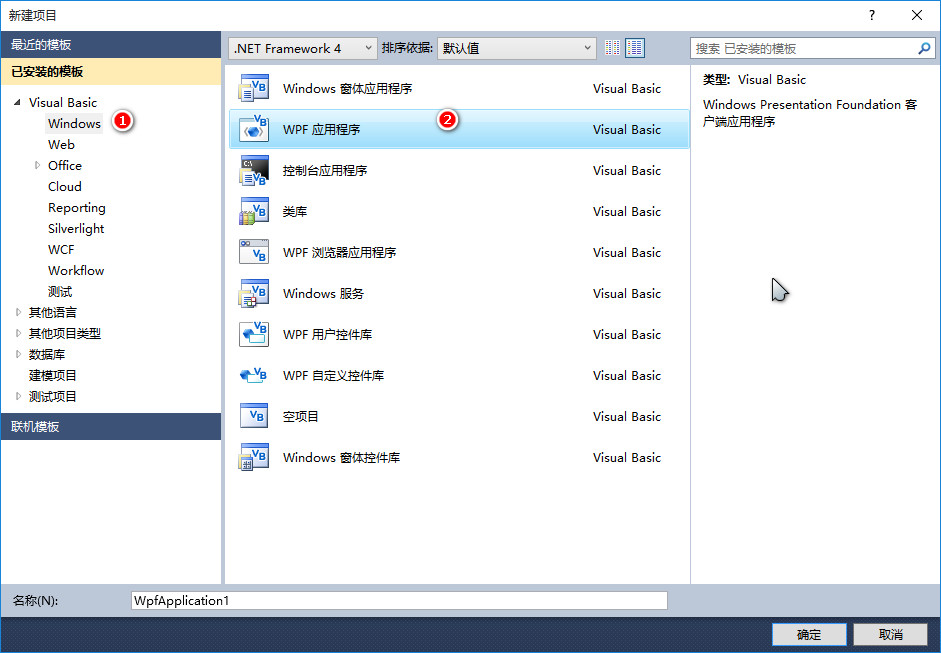Open the .NET Framework 4 version dropdown

pyautogui.click(x=302, y=48)
